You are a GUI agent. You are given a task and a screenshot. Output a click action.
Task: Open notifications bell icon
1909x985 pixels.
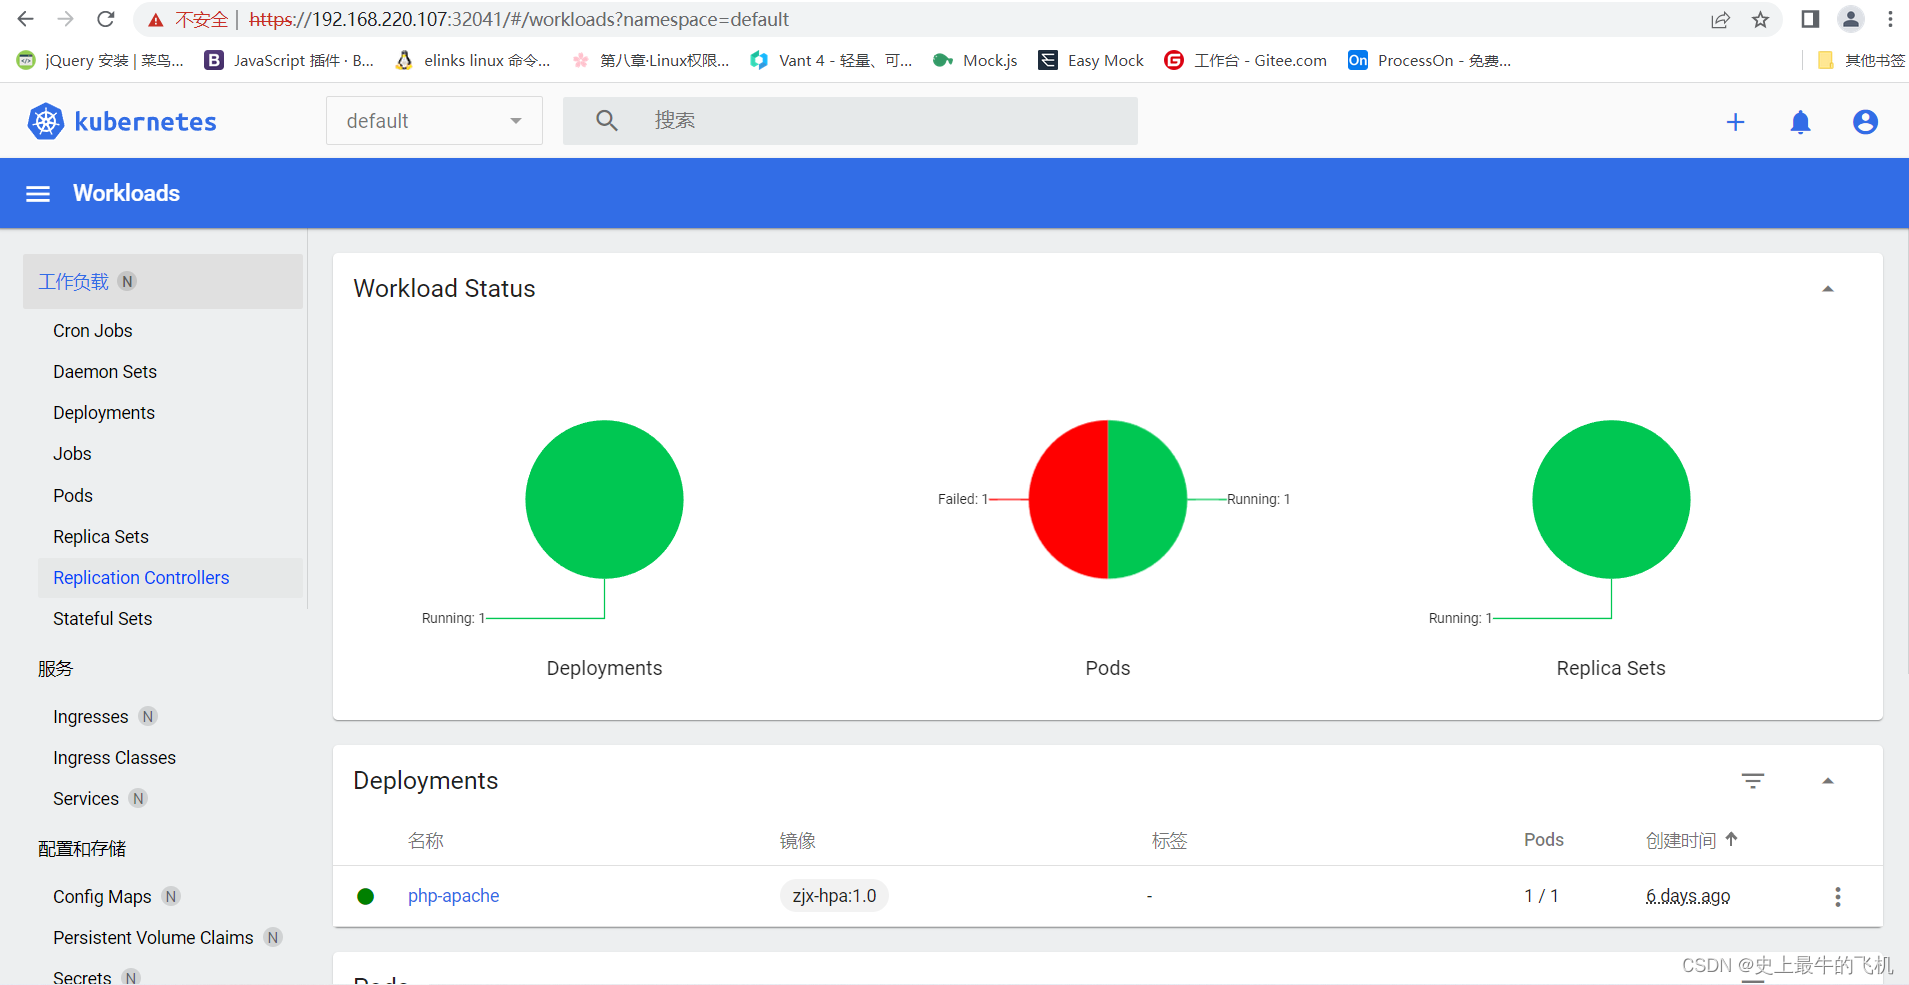[1801, 122]
